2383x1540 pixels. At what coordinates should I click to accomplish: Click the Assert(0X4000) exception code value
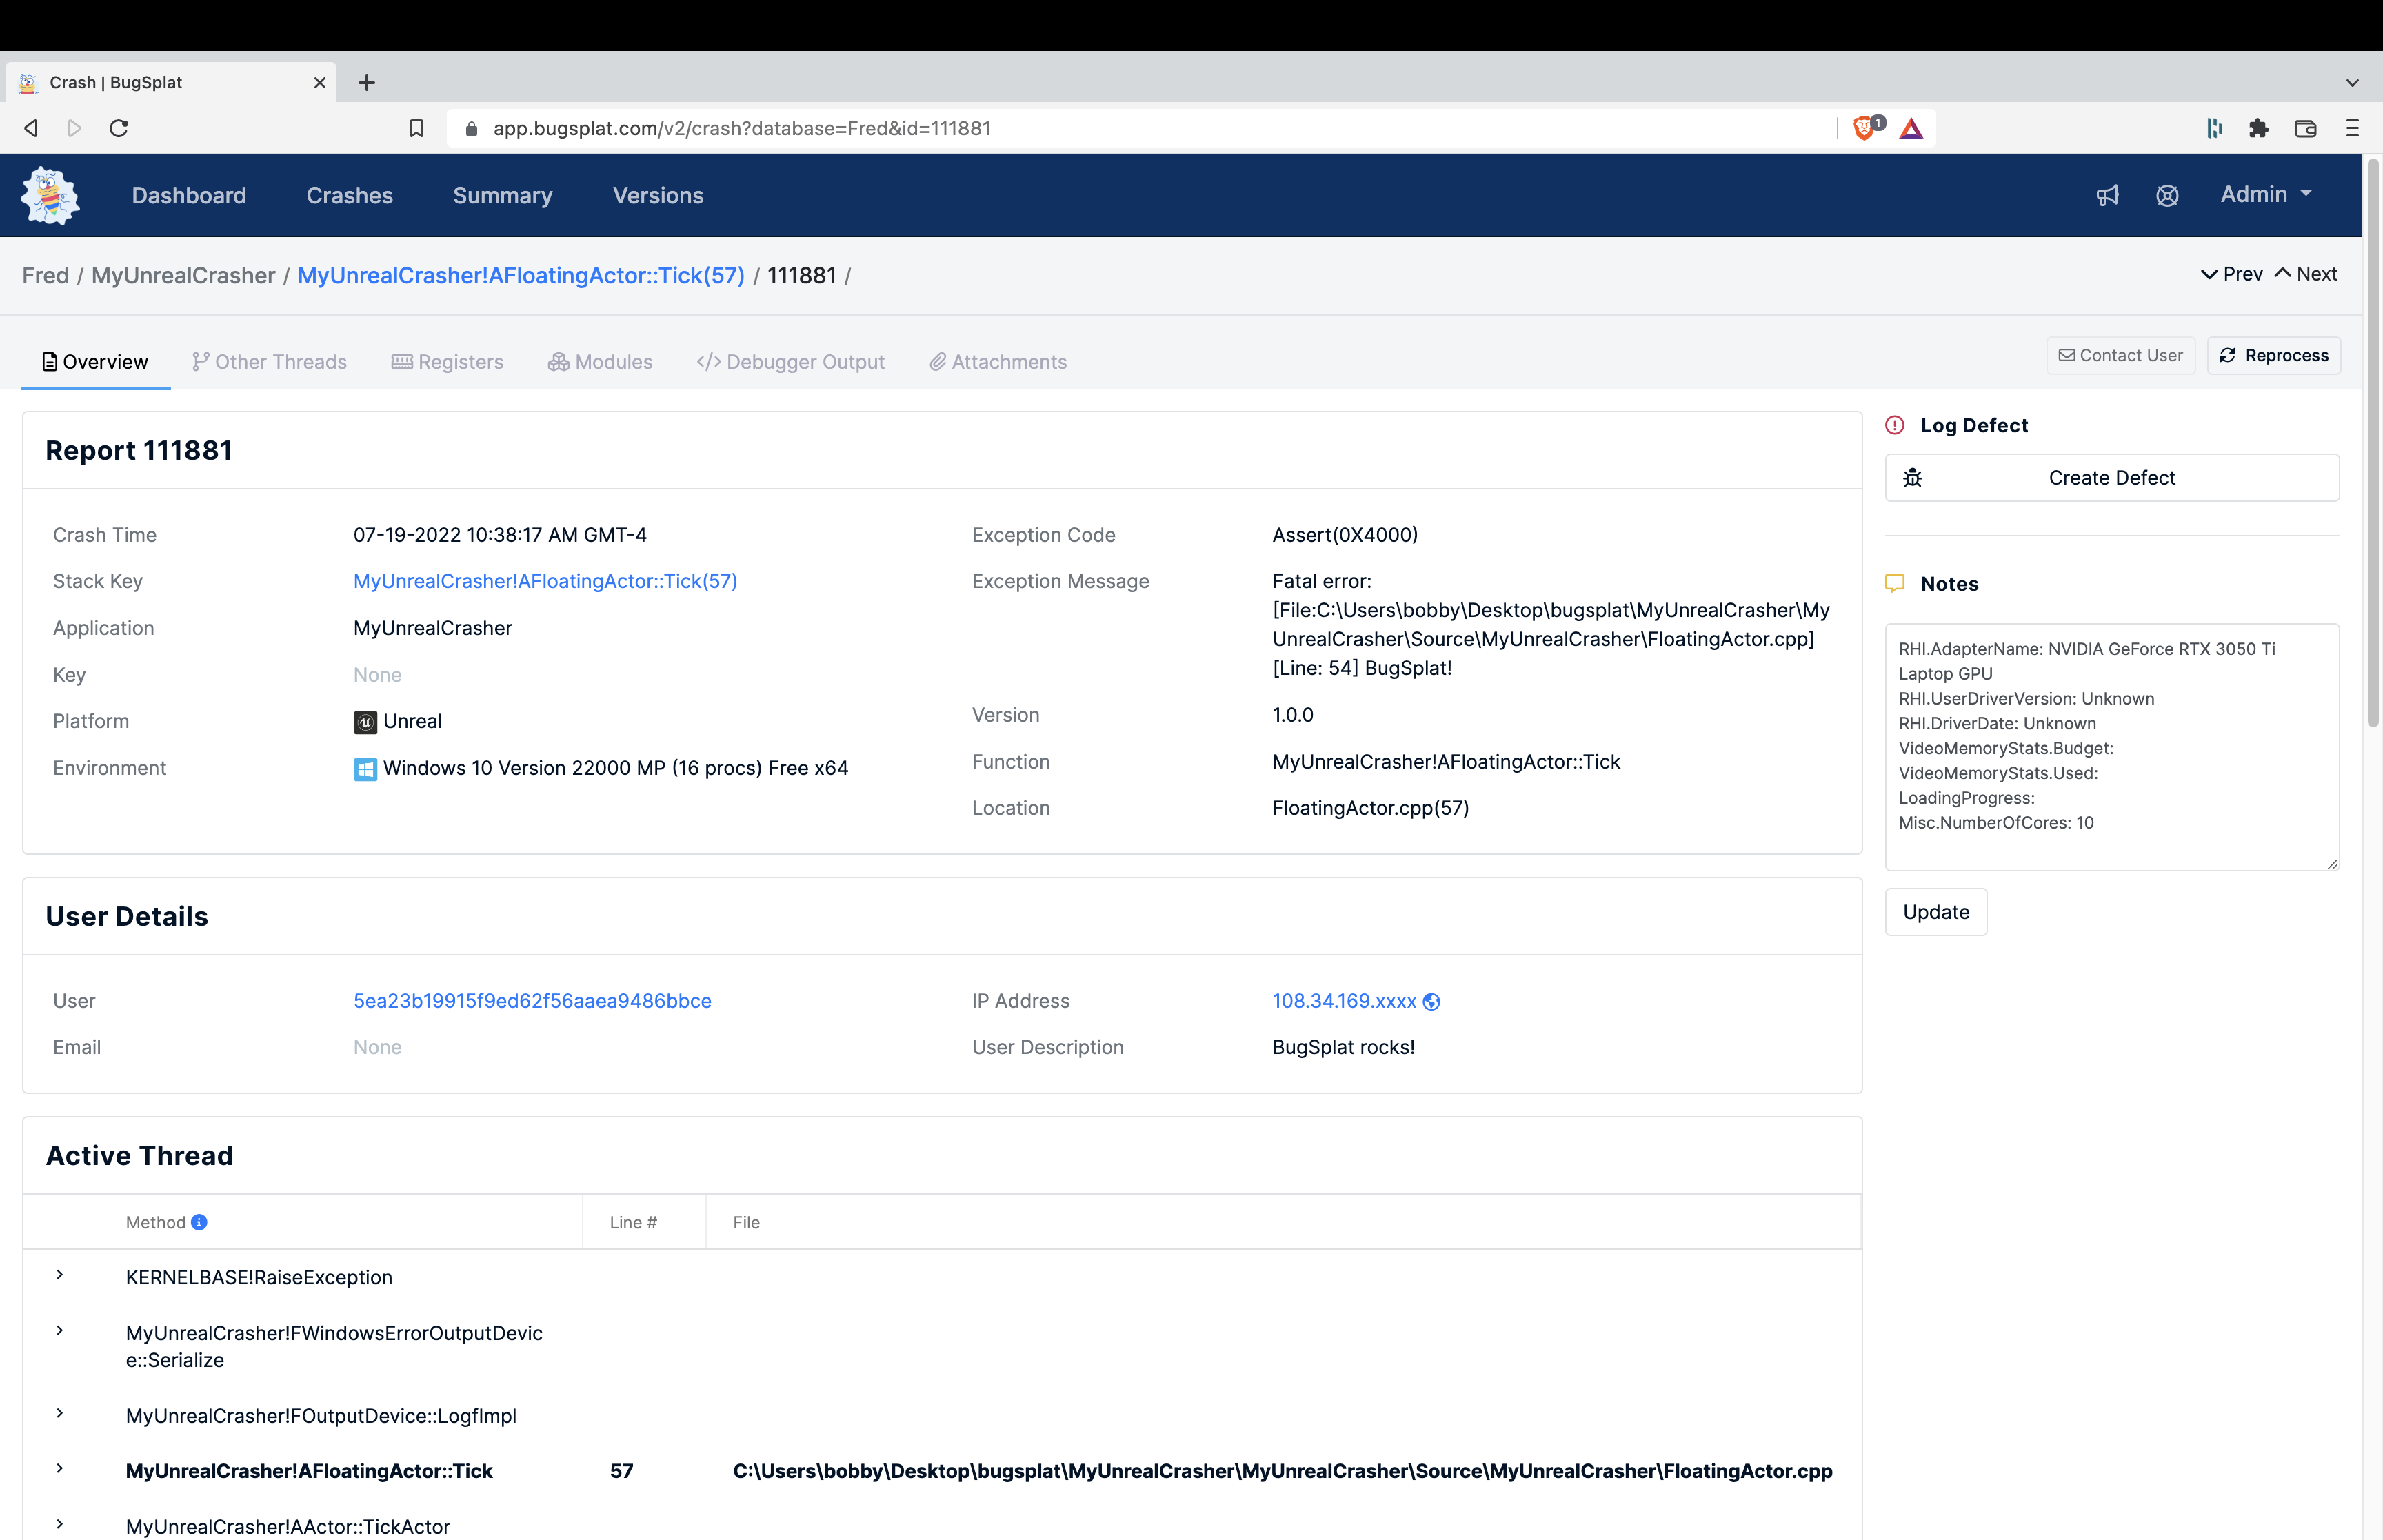pos(1345,535)
